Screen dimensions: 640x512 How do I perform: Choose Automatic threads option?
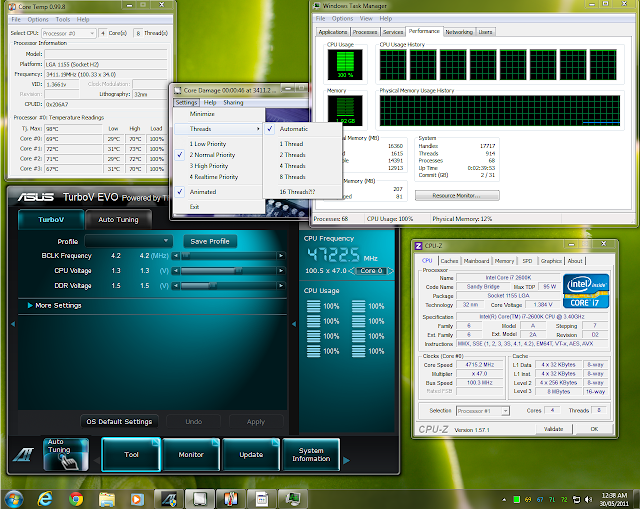click(294, 129)
